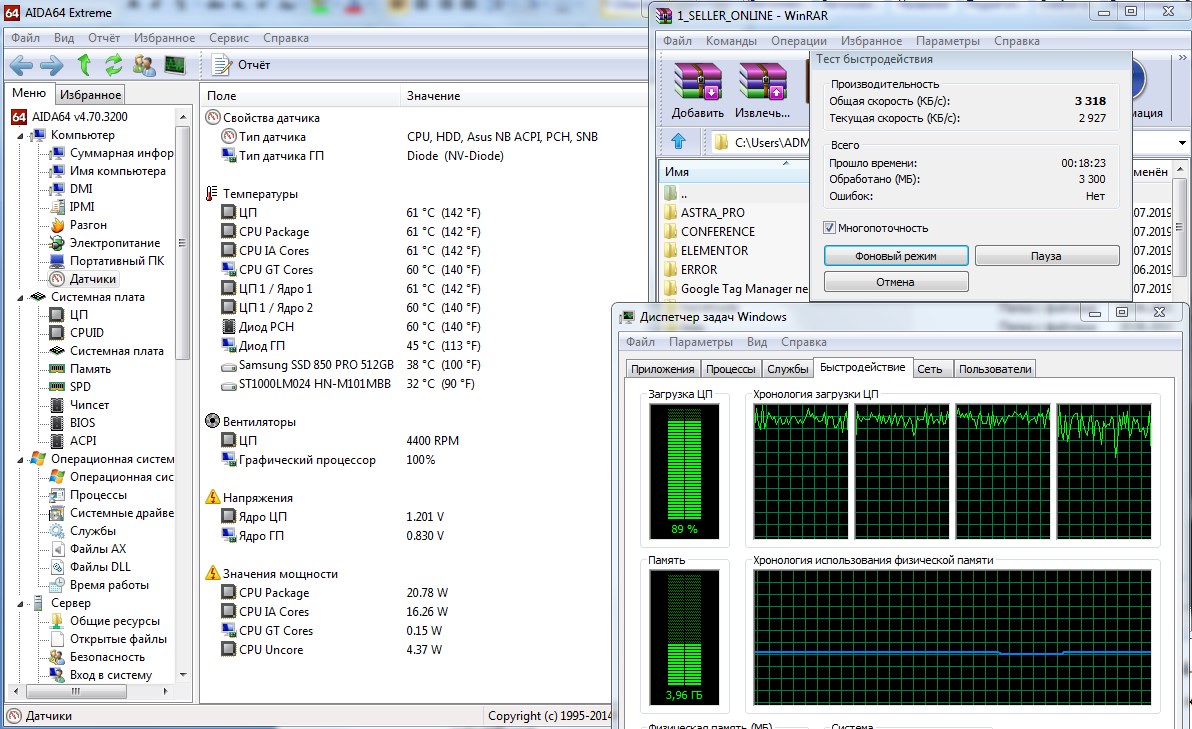The height and width of the screenshot is (729, 1192).
Task: Open WinRAR Команды menu
Action: pos(731,41)
